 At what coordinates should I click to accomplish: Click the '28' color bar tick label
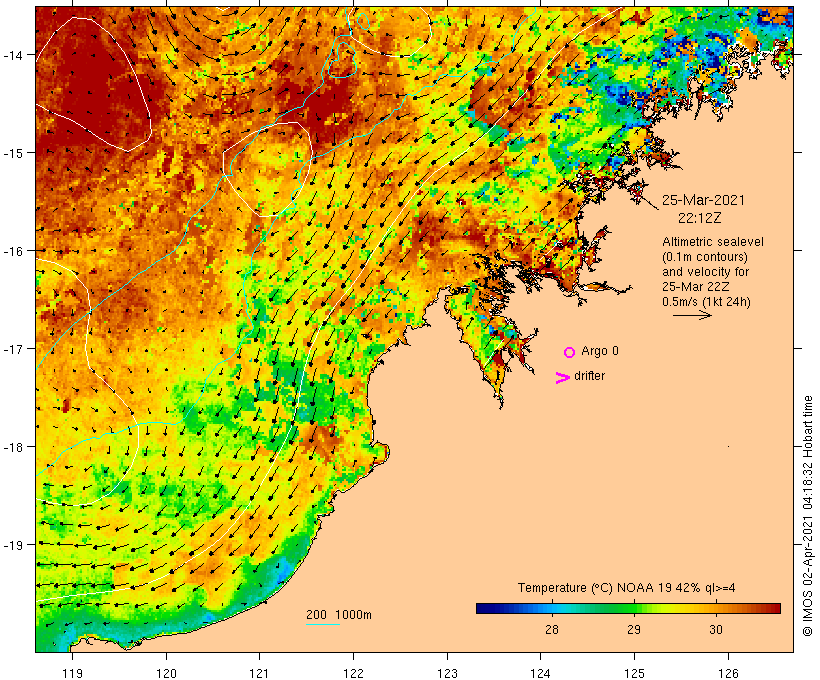tap(552, 630)
